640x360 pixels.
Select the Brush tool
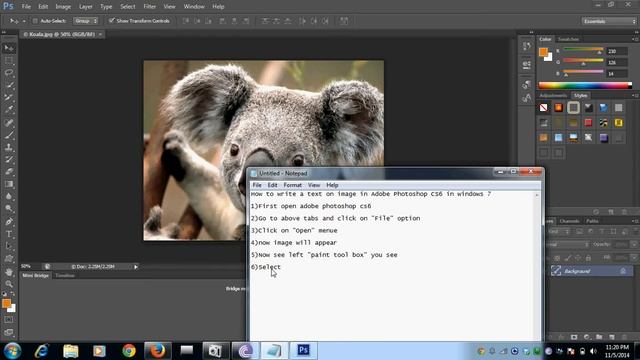[x=9, y=135]
